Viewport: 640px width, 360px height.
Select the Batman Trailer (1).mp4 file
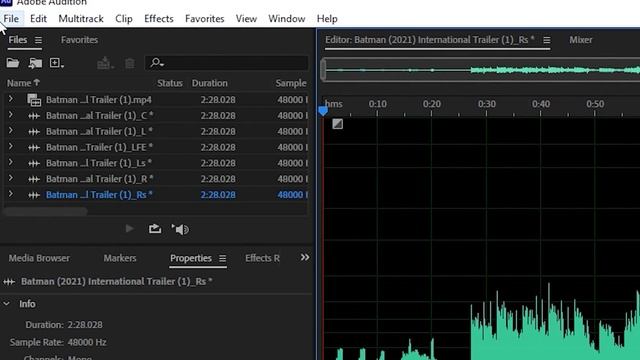[x=99, y=100]
